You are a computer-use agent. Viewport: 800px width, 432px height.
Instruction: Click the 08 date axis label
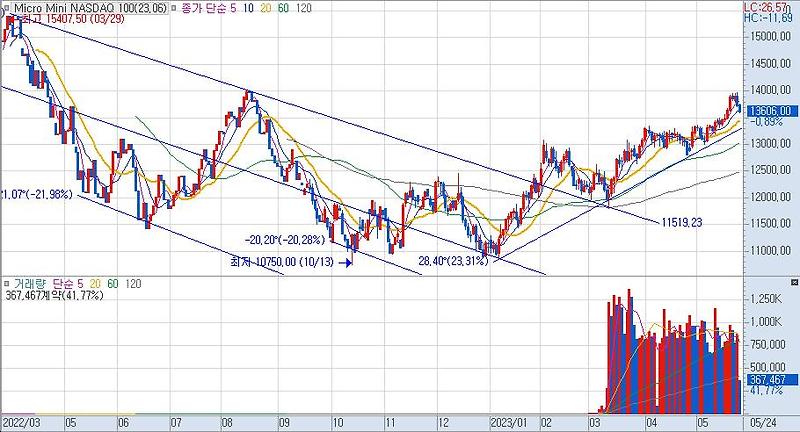click(227, 423)
